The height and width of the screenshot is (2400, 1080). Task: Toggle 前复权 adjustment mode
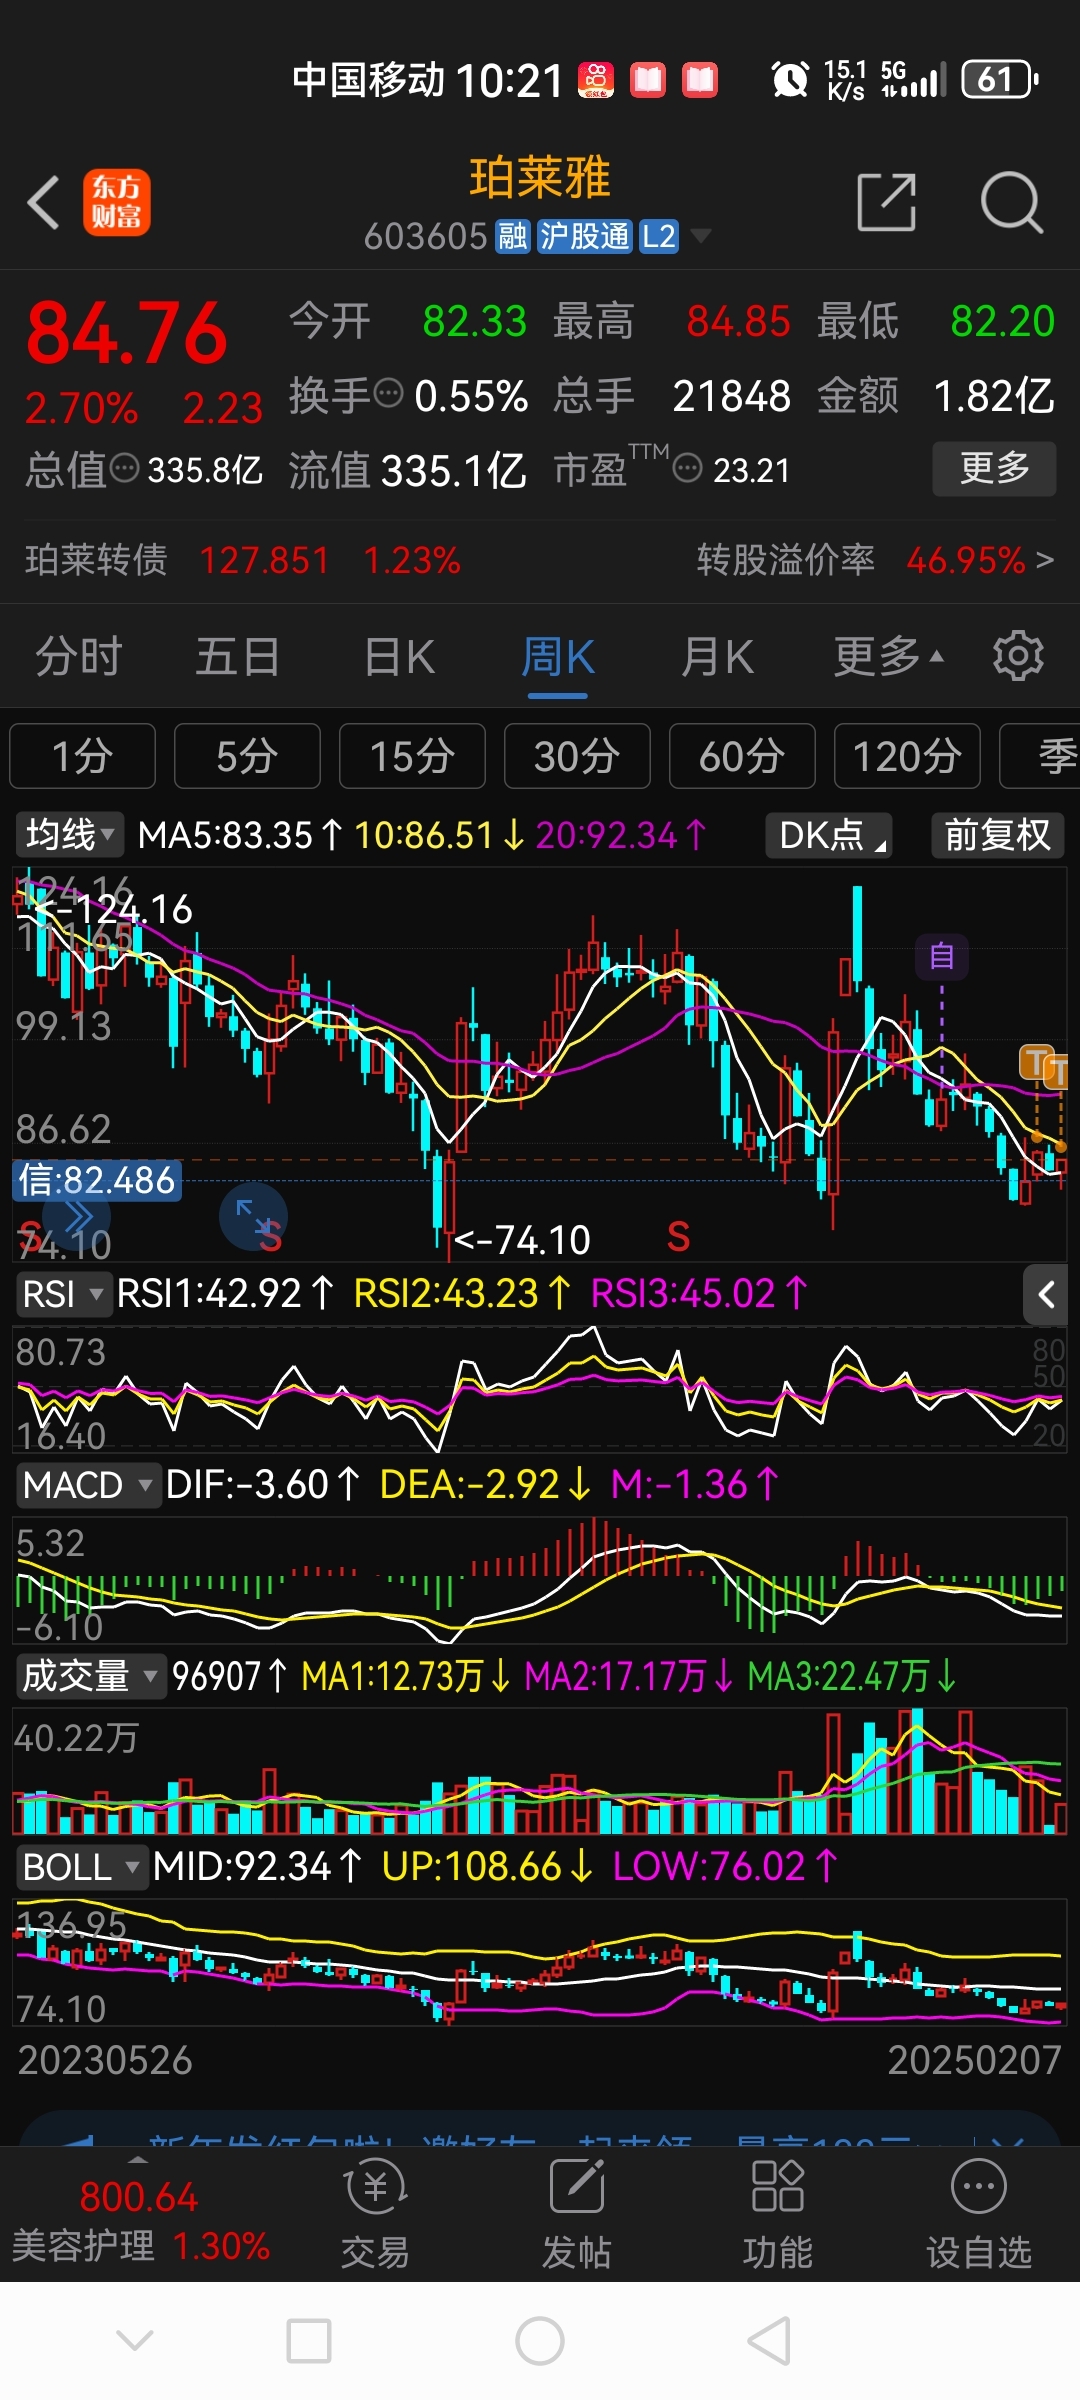pyautogui.click(x=998, y=835)
